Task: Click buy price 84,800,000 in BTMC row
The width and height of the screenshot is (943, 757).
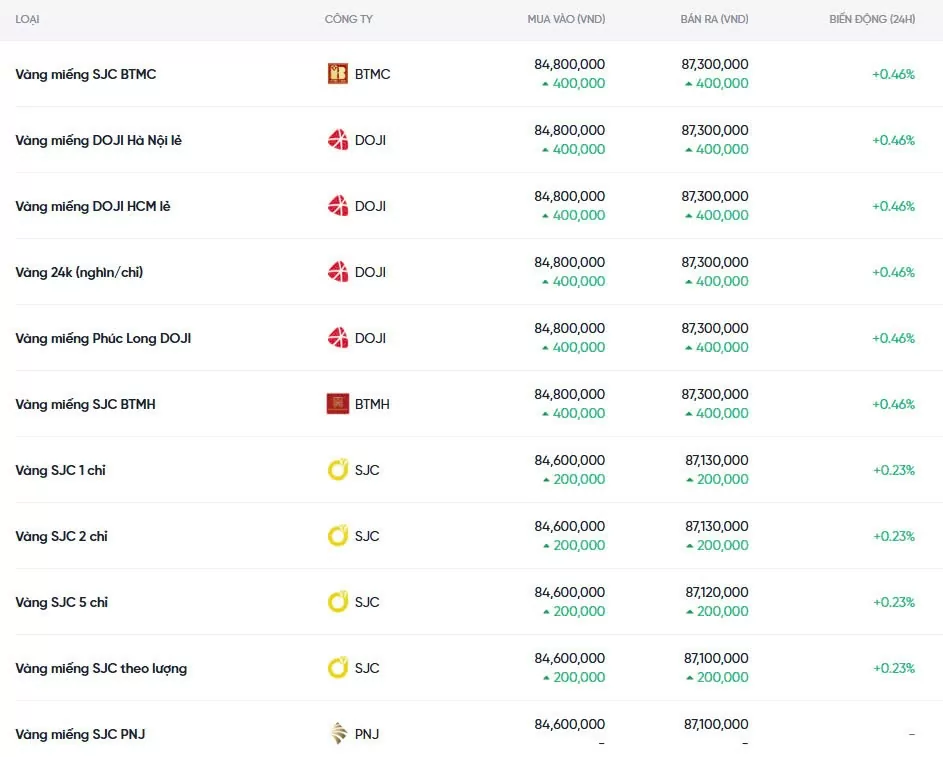Action: coord(570,64)
